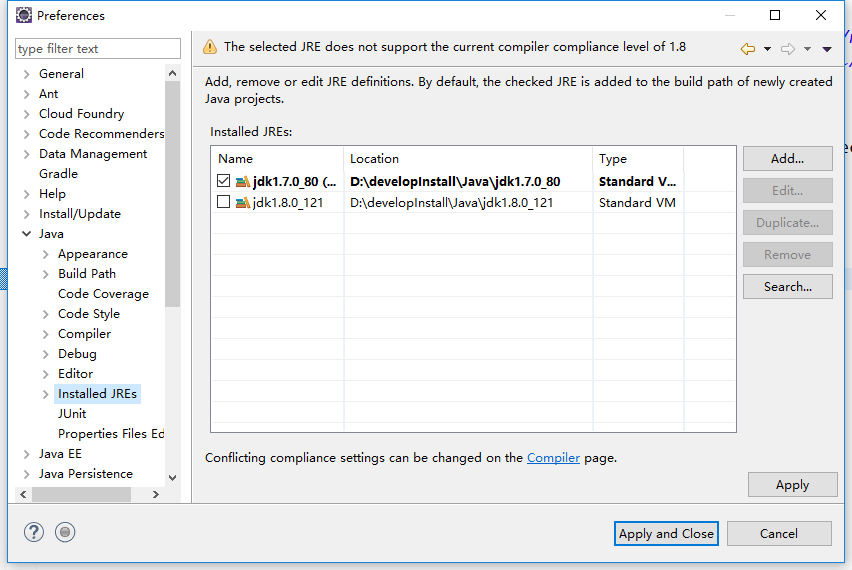Go back using the yellow back arrow
The height and width of the screenshot is (570, 852).
point(748,49)
